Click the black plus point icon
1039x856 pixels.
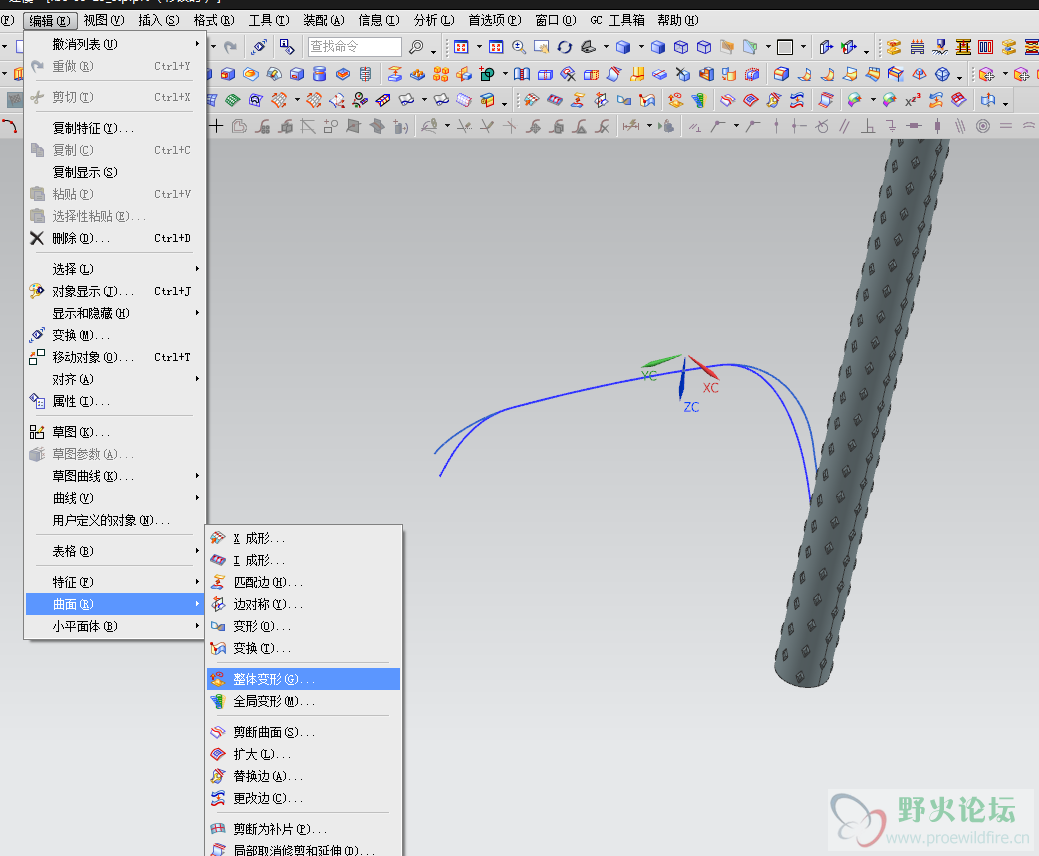click(x=217, y=126)
